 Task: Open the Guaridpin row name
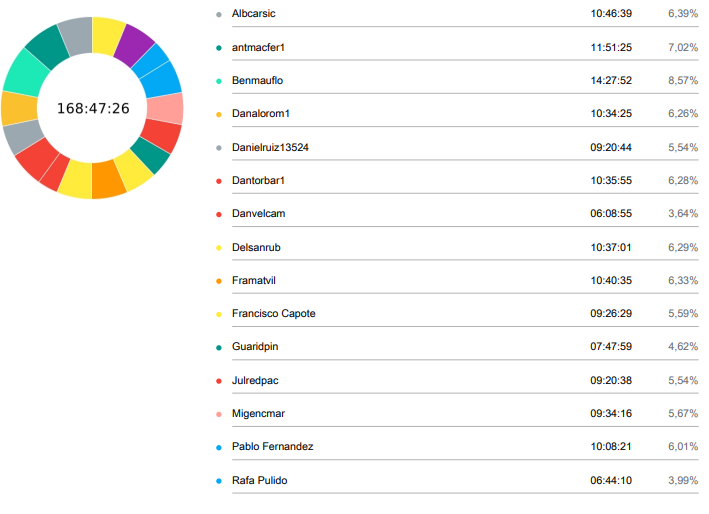254,347
